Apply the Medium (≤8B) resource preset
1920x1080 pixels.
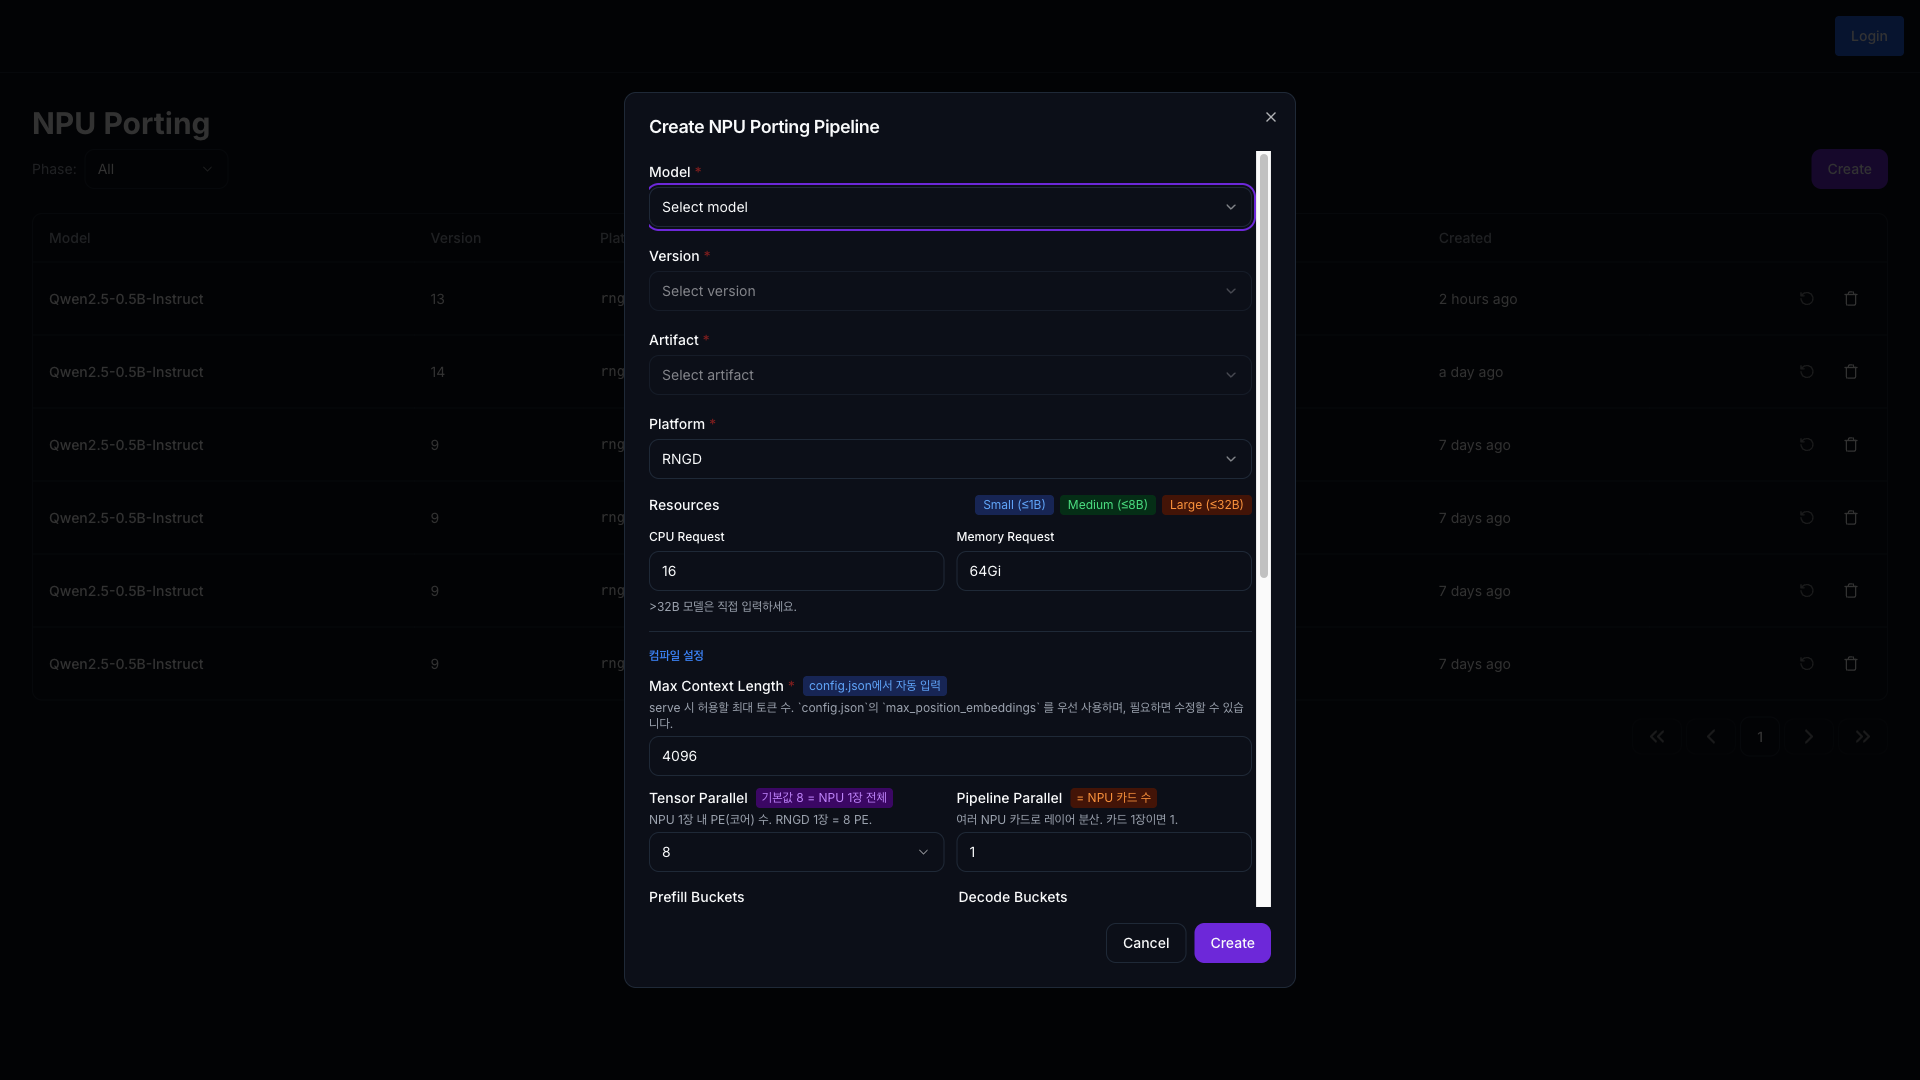click(1107, 505)
